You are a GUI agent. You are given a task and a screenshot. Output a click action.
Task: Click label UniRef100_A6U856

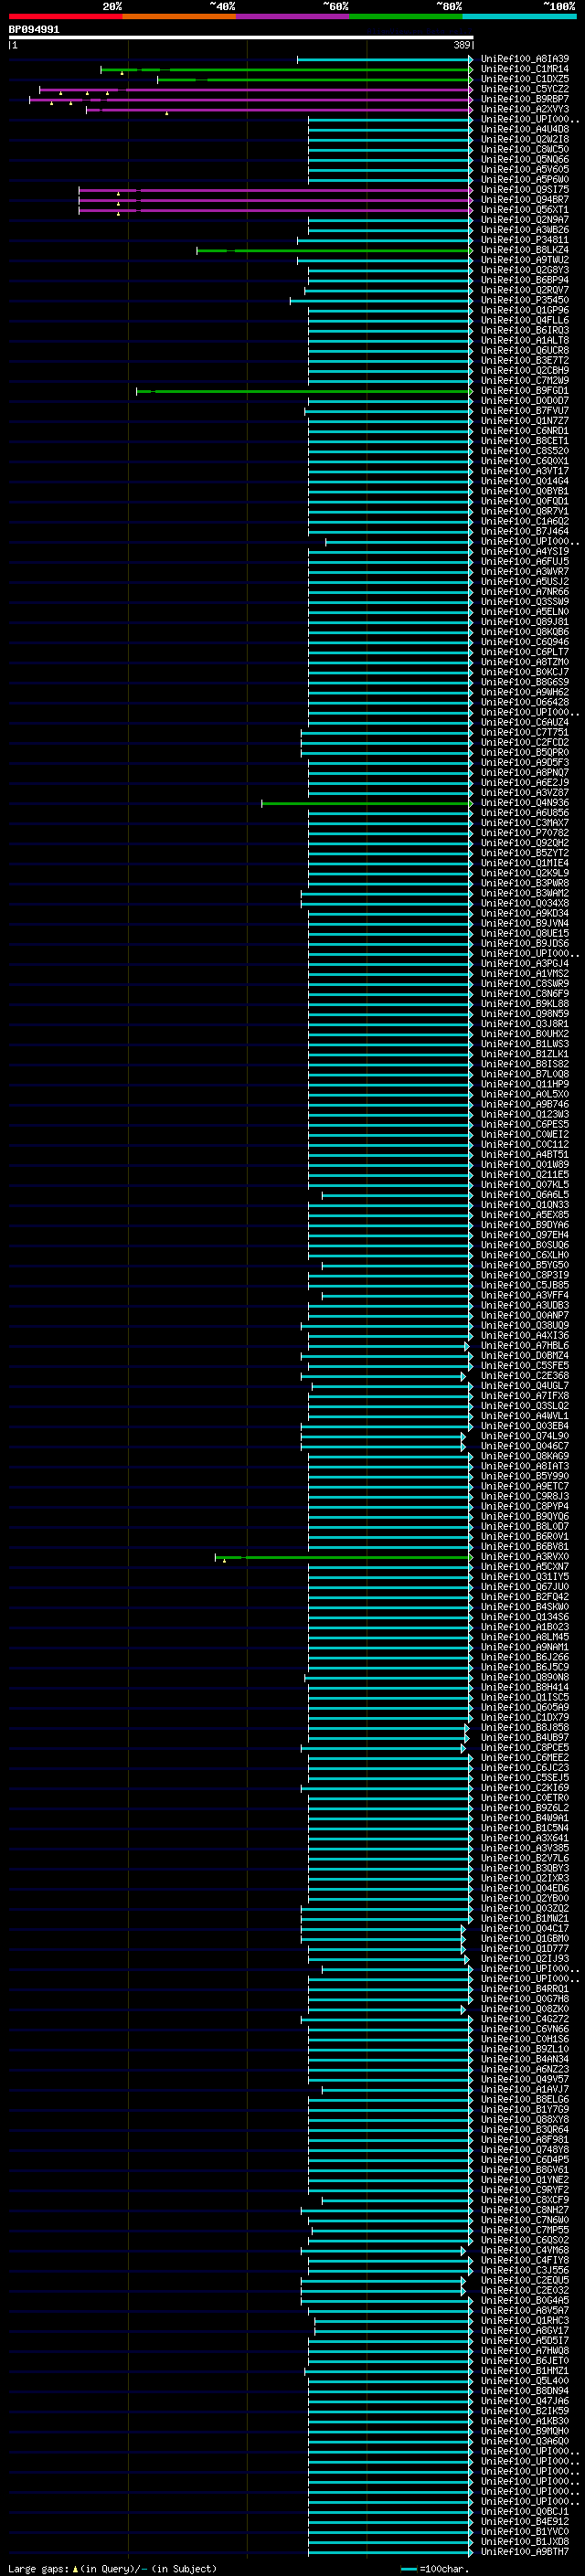tap(525, 813)
